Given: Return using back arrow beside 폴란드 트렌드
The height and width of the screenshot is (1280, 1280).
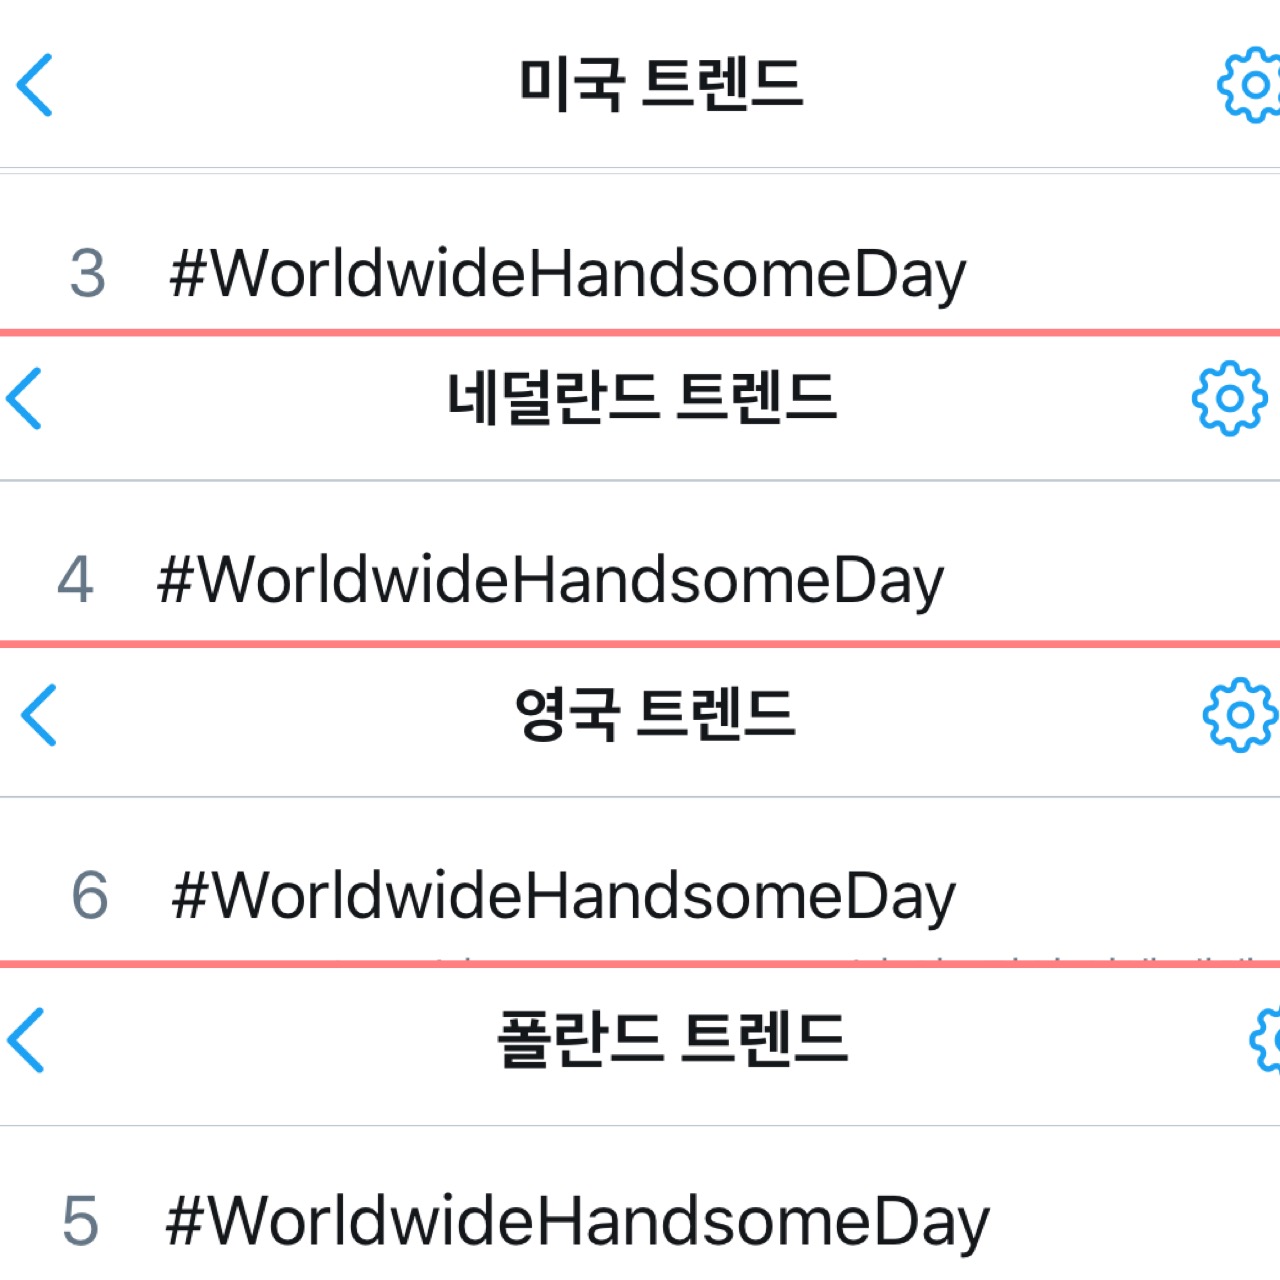Looking at the screenshot, I should click(27, 1040).
